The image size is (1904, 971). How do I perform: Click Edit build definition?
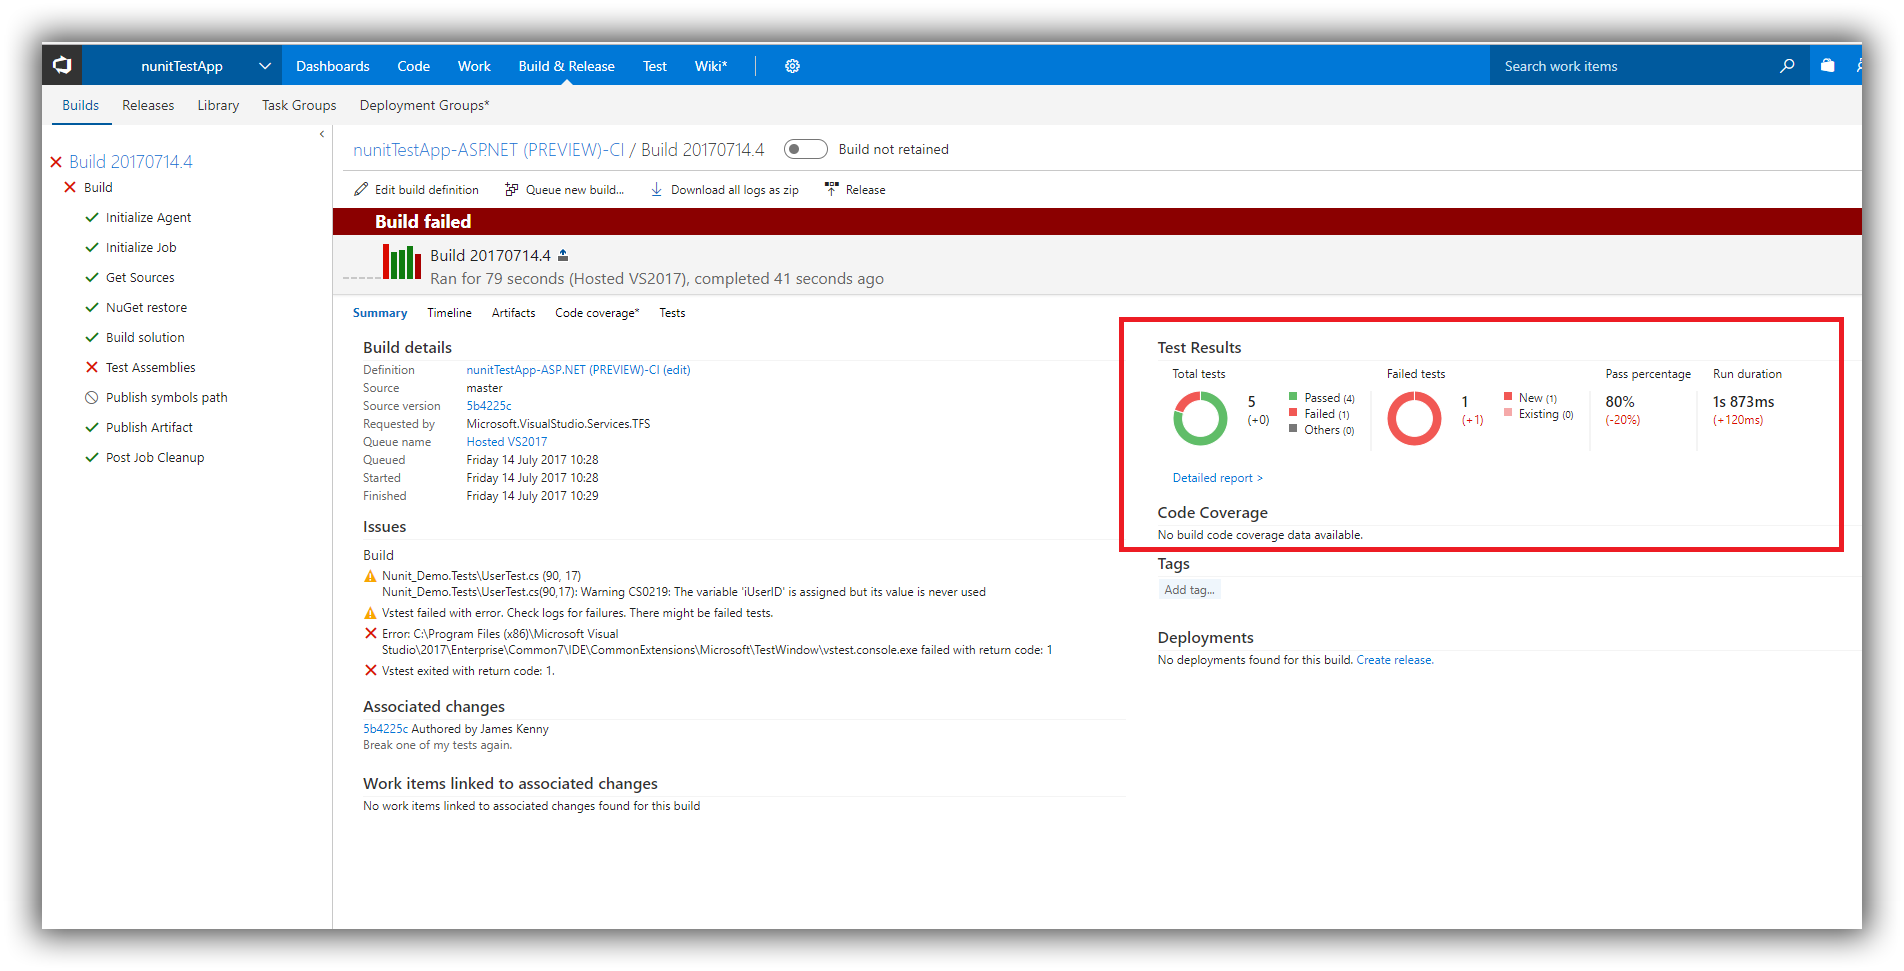[x=416, y=190]
